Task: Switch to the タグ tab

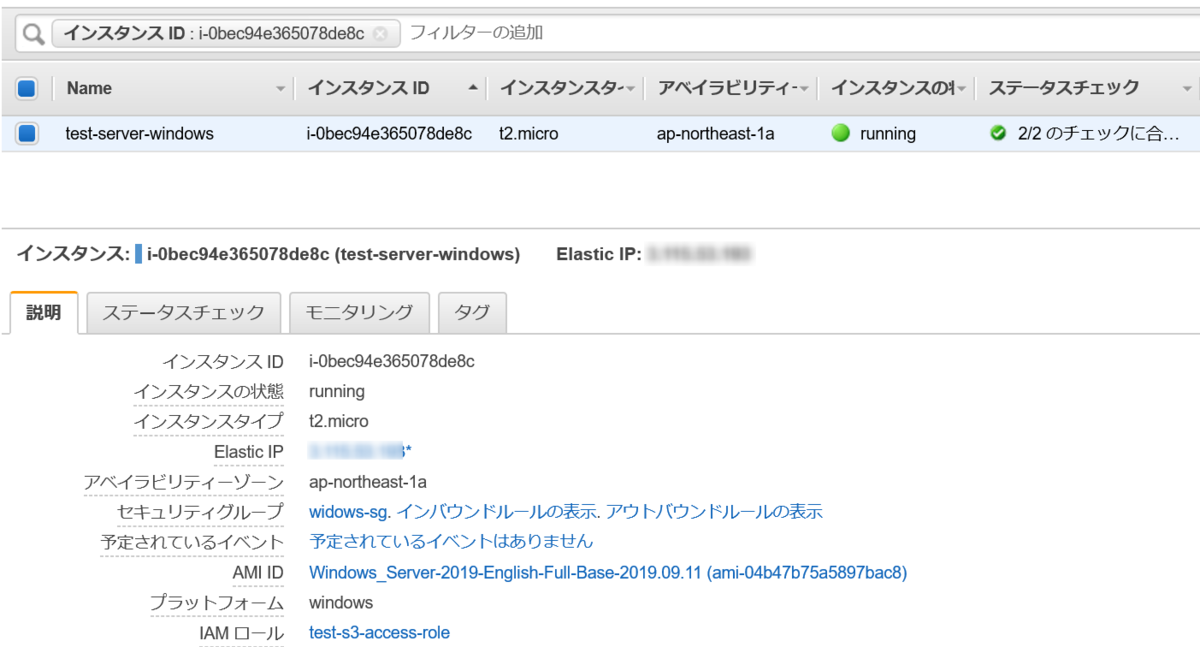Action: tap(472, 312)
